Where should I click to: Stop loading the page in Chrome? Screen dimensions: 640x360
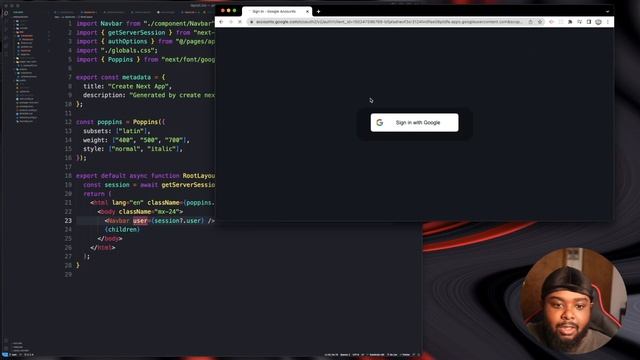pos(240,22)
